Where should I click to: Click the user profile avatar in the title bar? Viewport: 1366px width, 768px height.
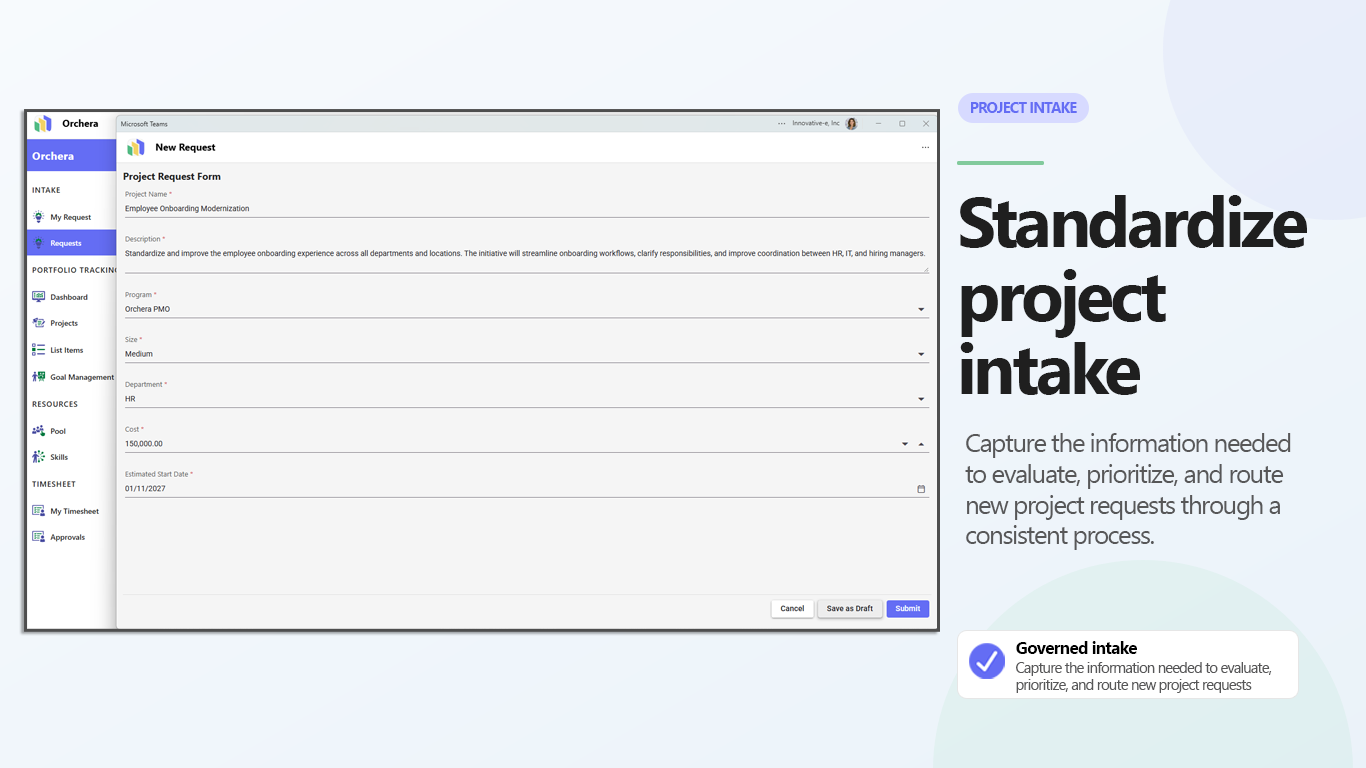(x=852, y=124)
